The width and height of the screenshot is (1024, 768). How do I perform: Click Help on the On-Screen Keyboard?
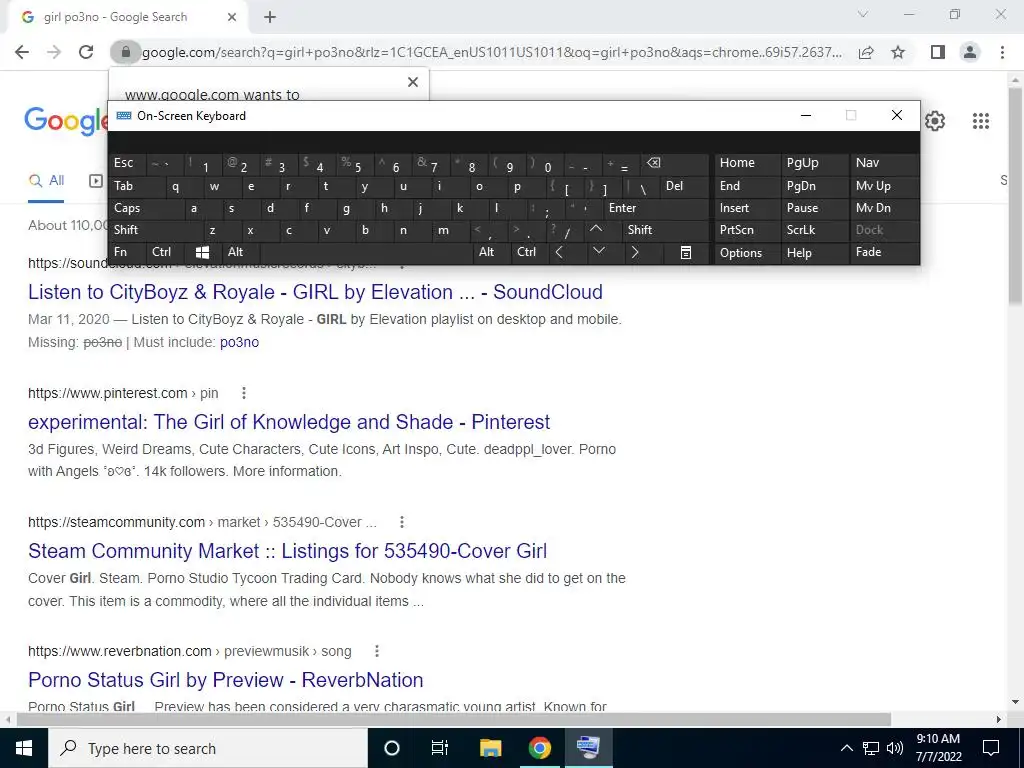814,253
